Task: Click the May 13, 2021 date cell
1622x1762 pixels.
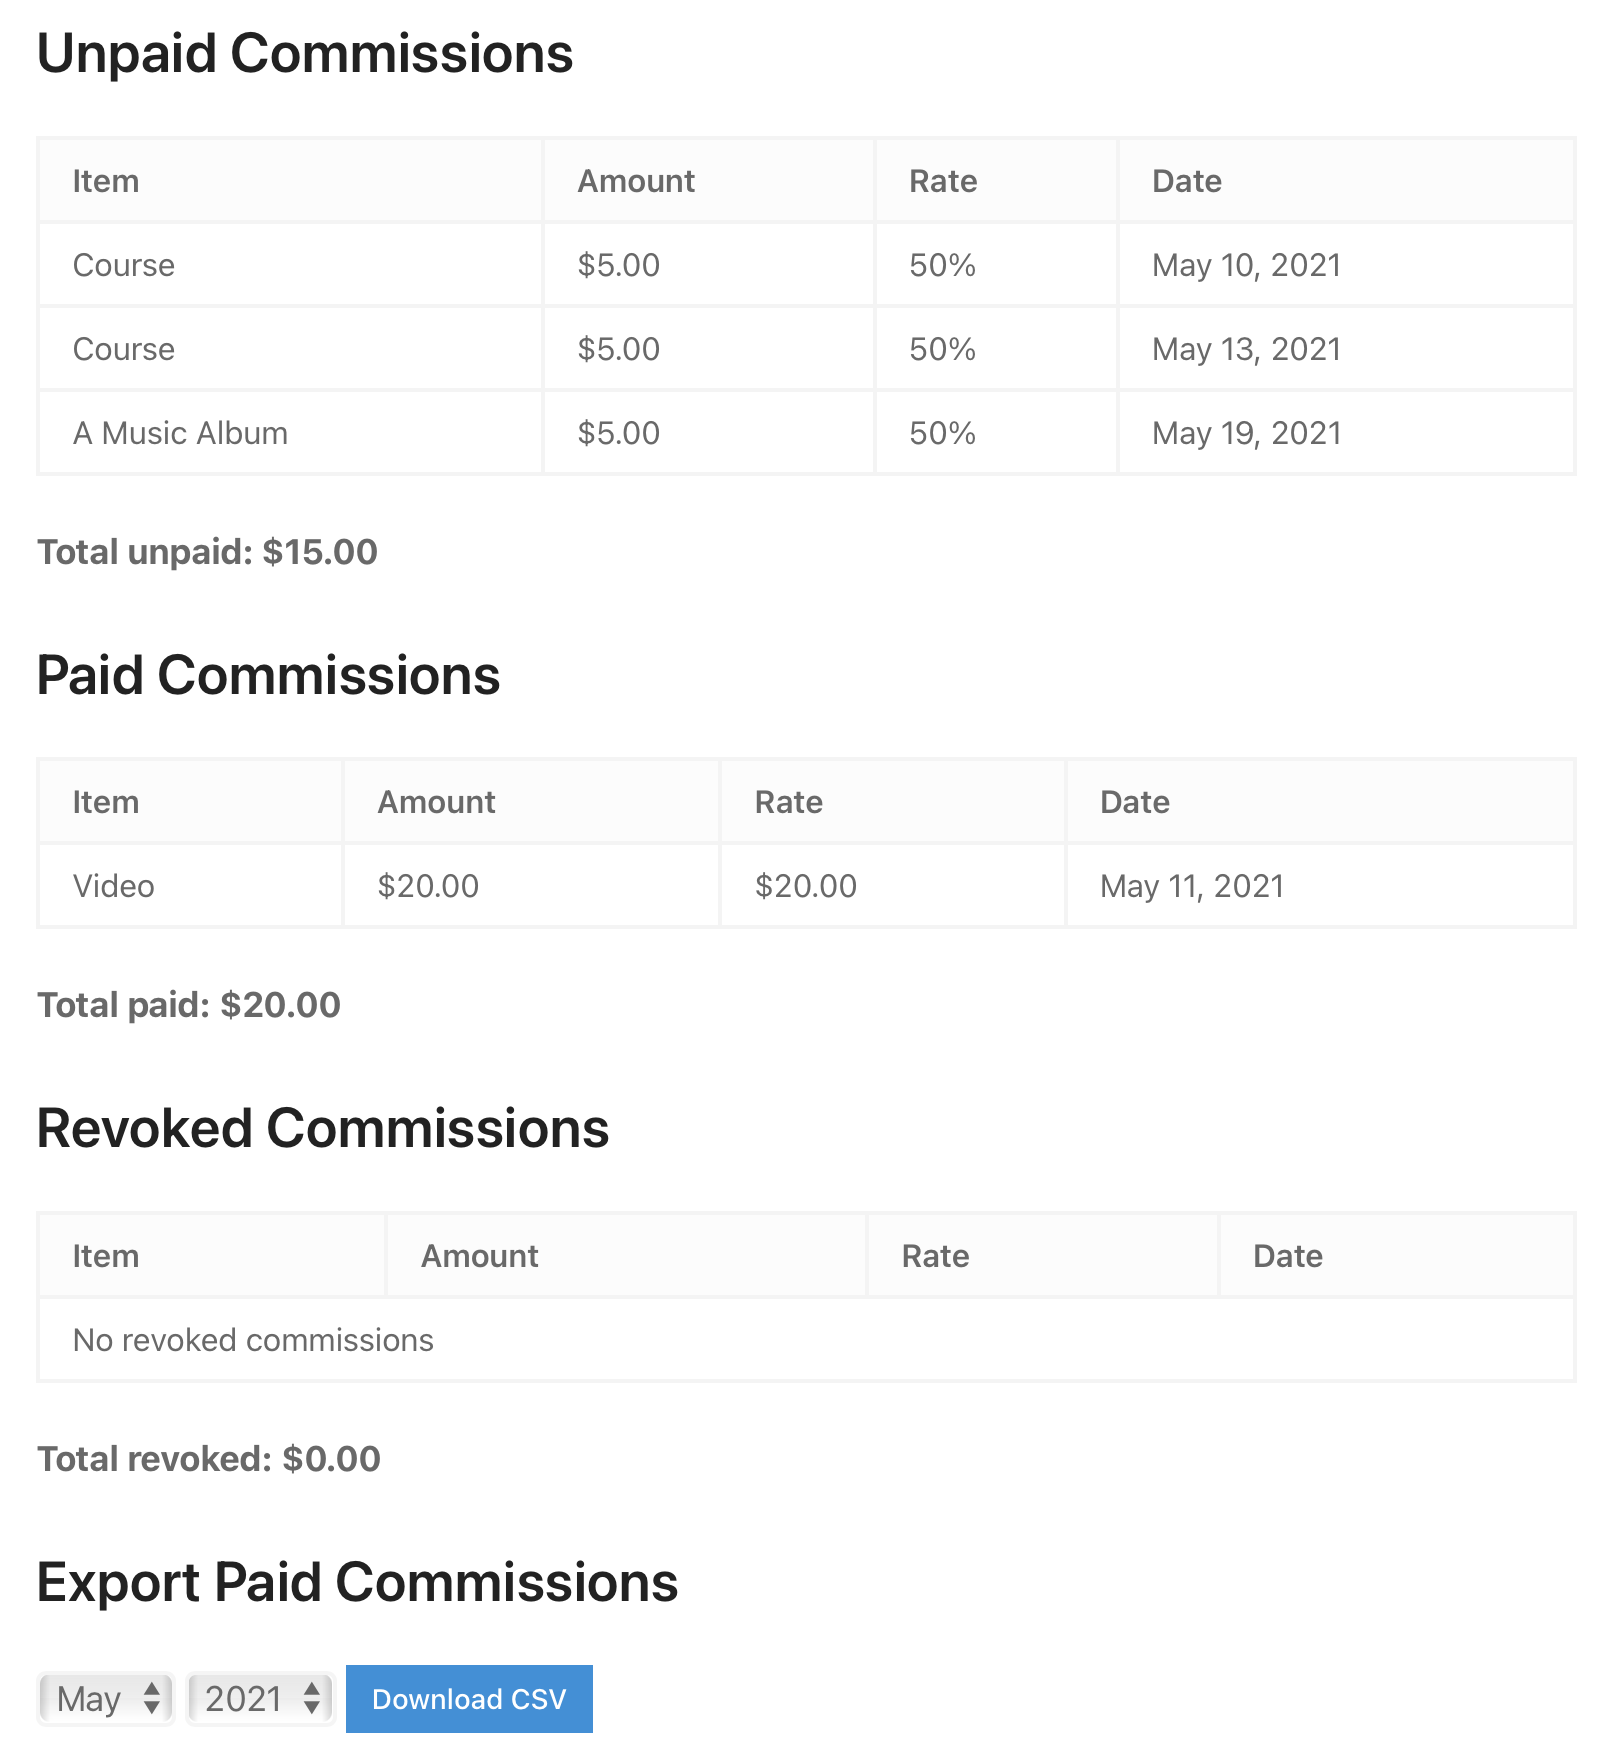Action: (x=1246, y=349)
